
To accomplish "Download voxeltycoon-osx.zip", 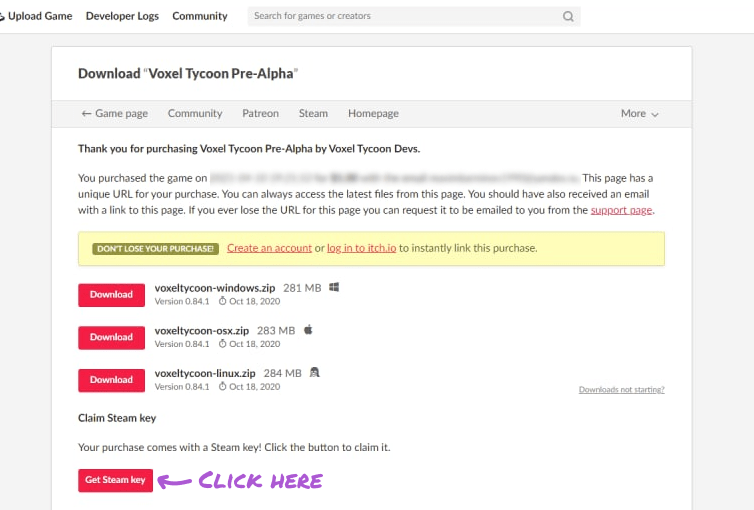I will pyautogui.click(x=112, y=337).
